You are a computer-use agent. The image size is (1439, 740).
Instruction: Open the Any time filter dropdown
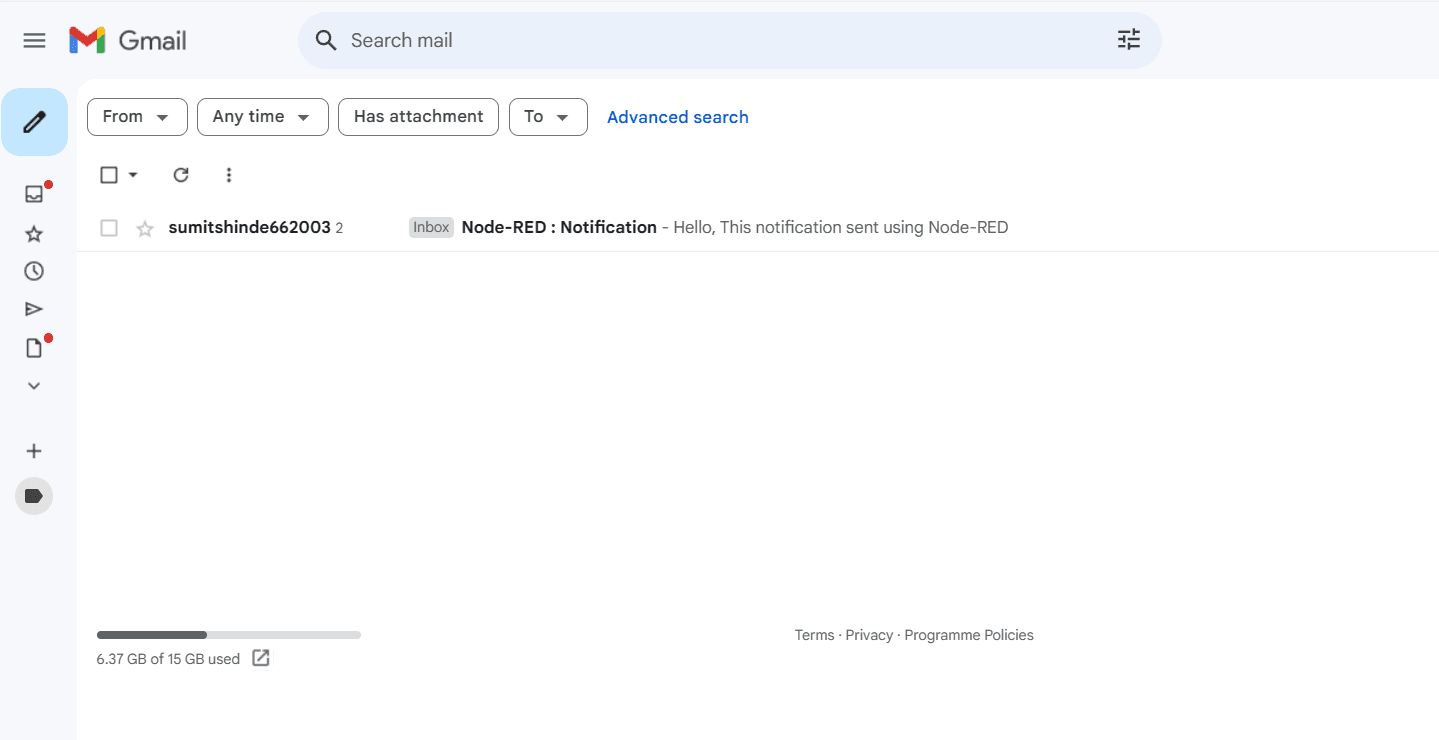[x=262, y=117]
